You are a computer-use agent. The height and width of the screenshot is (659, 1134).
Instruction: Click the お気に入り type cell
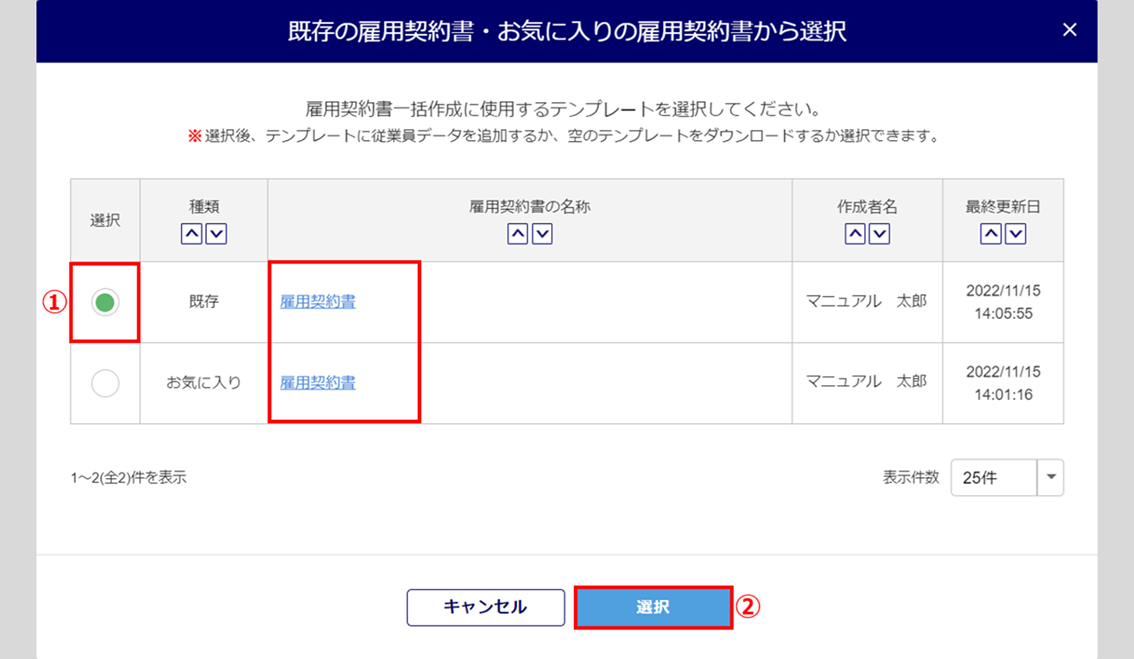(x=204, y=383)
